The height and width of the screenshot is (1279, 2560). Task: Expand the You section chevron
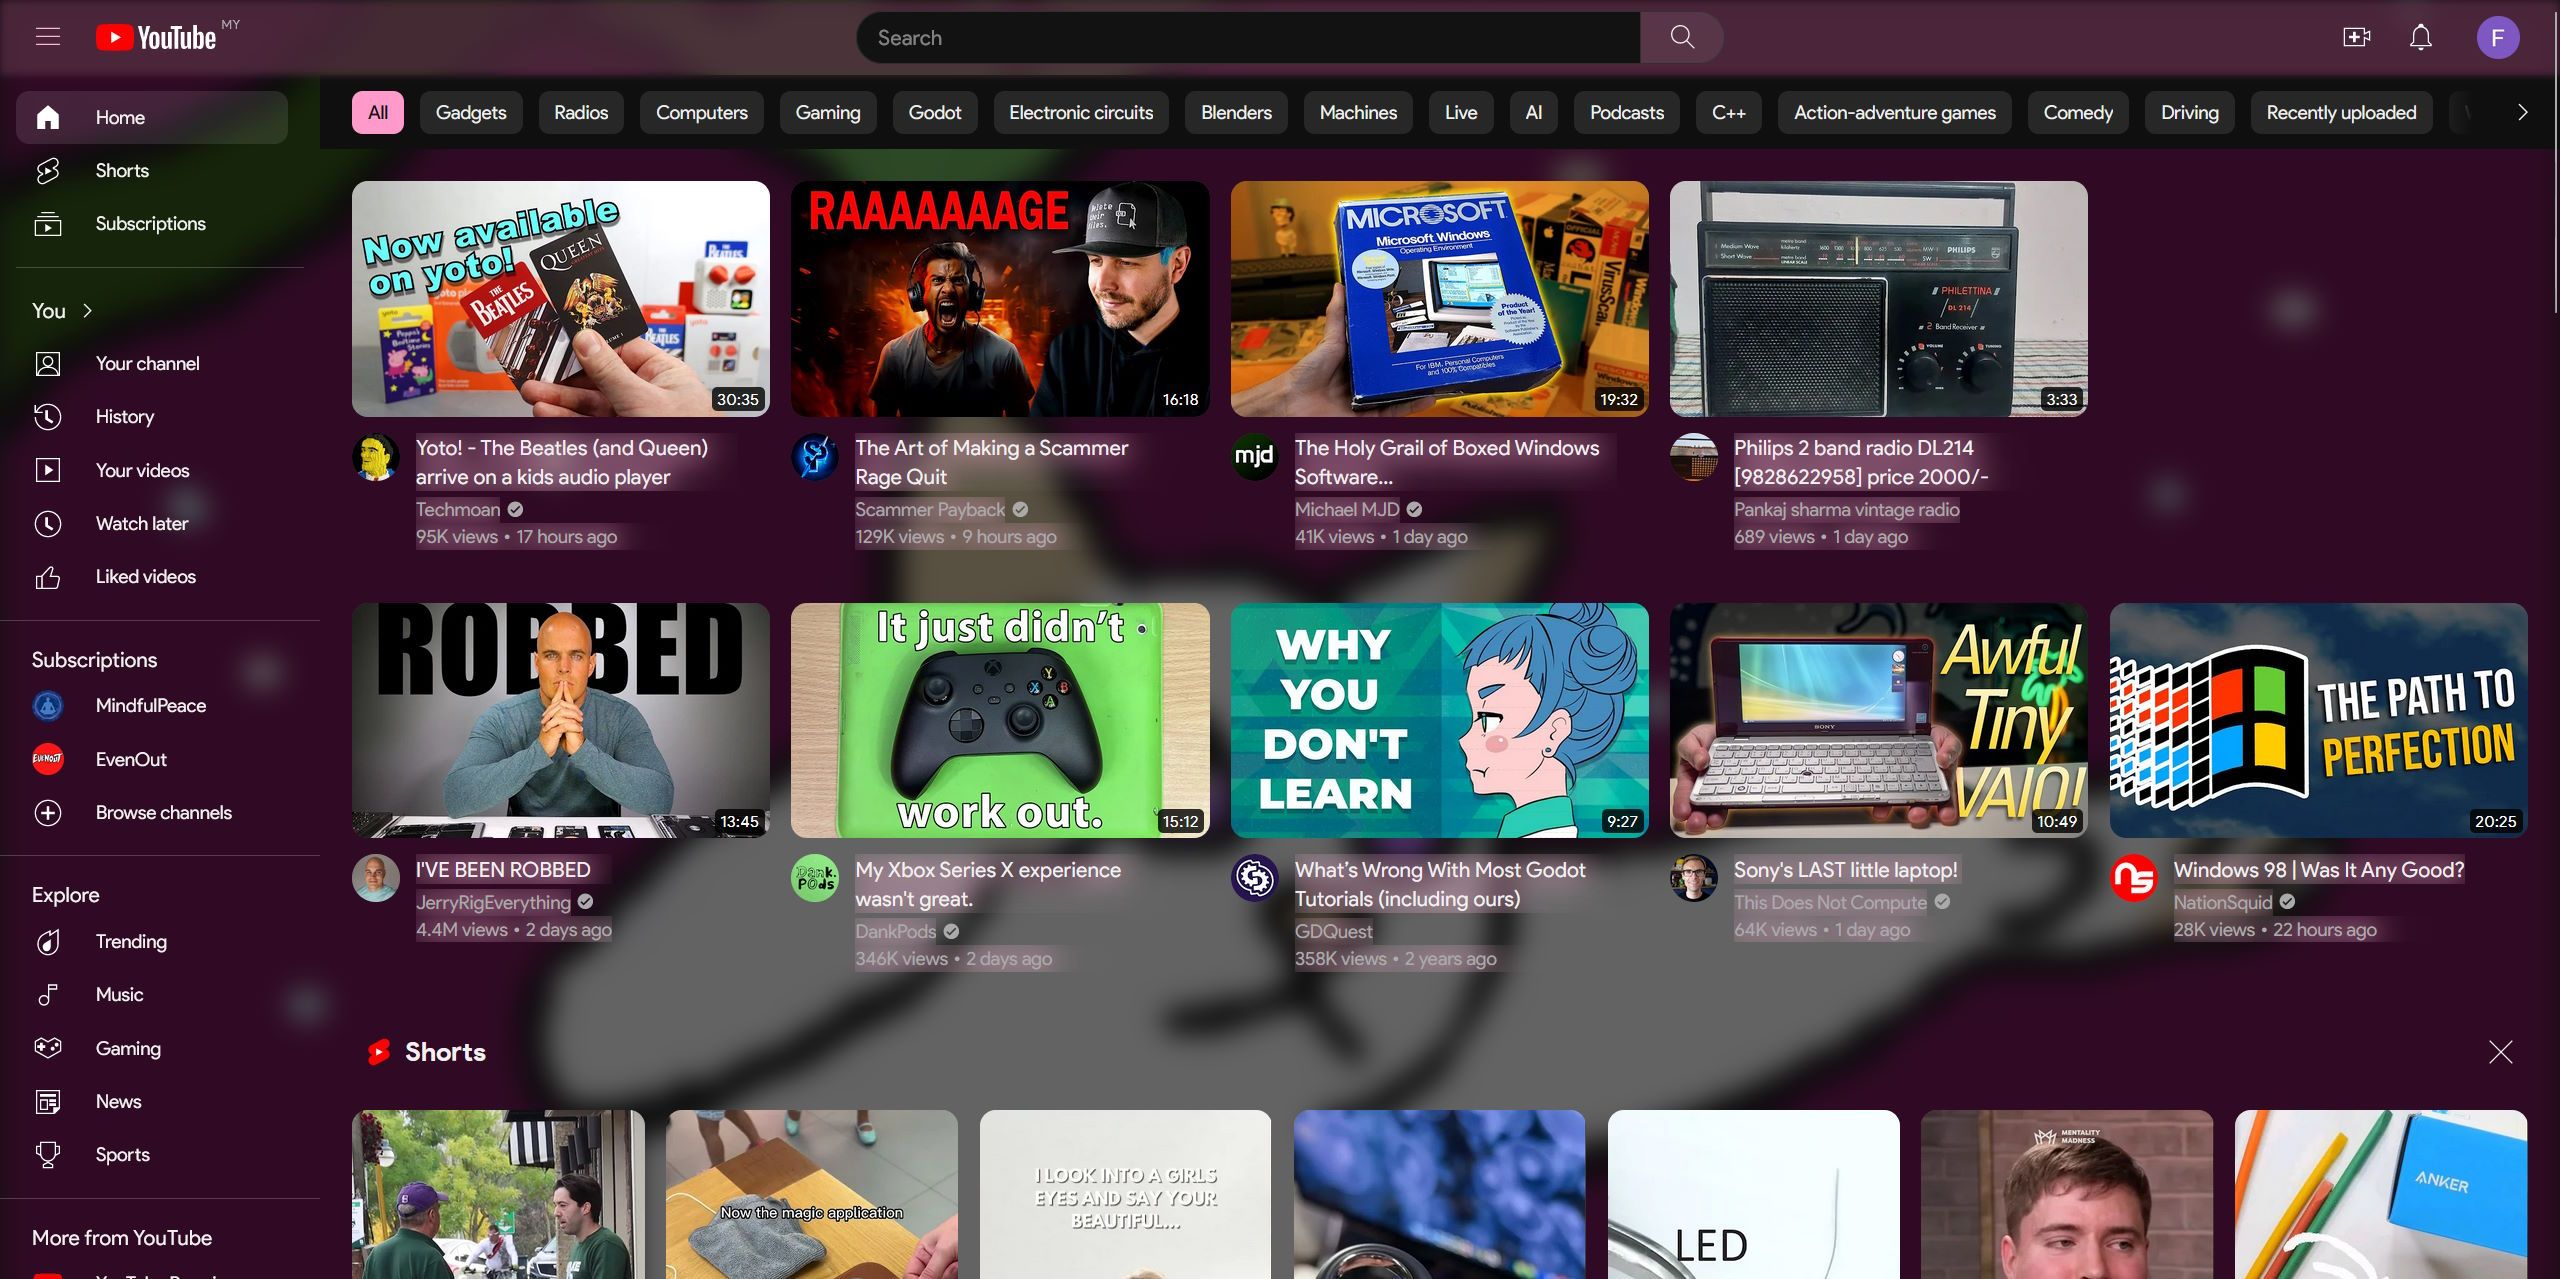(x=88, y=311)
